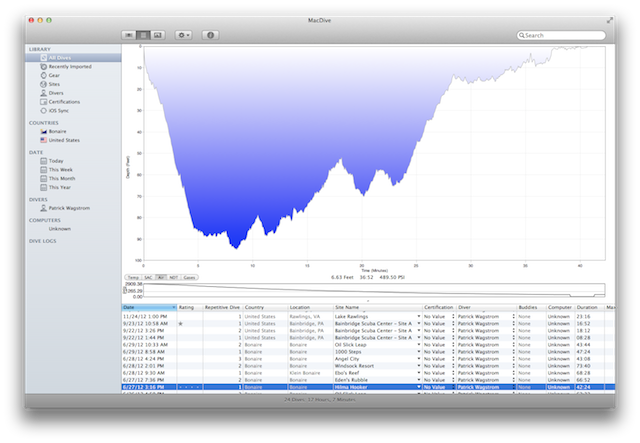The height and width of the screenshot is (443, 640).
Task: Click the Patrick Wagstrom diver icon
Action: pos(43,208)
